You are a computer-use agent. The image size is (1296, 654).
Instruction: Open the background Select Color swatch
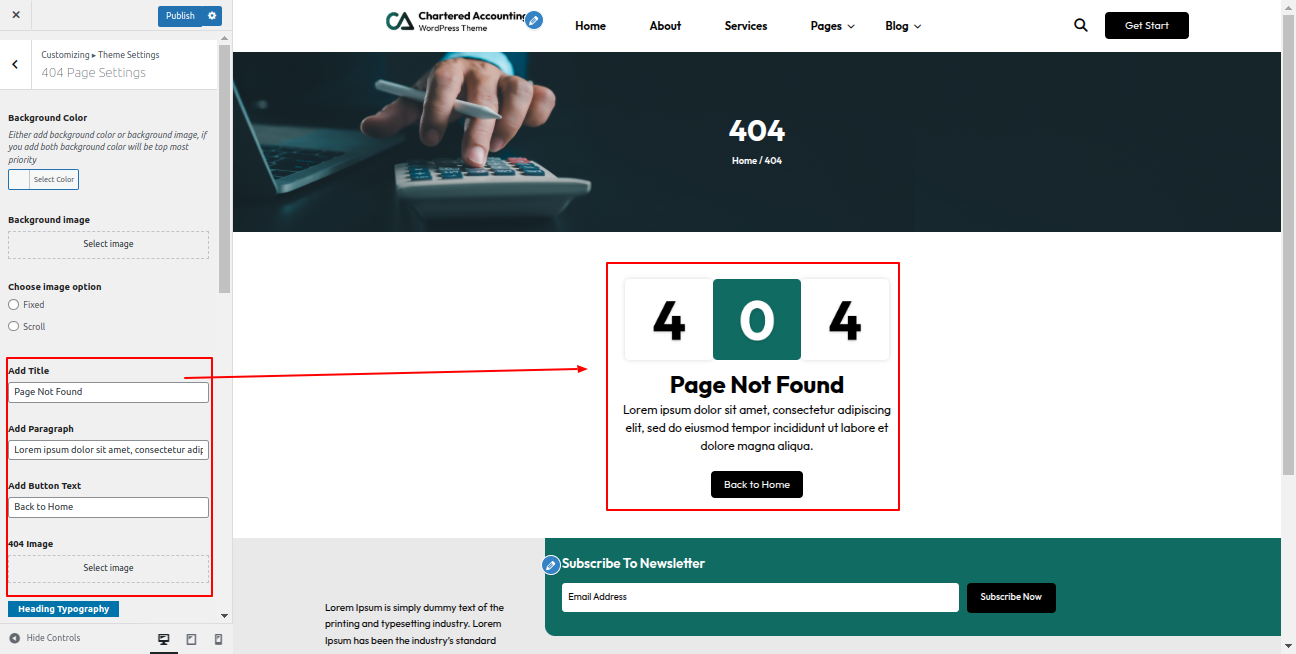click(43, 180)
